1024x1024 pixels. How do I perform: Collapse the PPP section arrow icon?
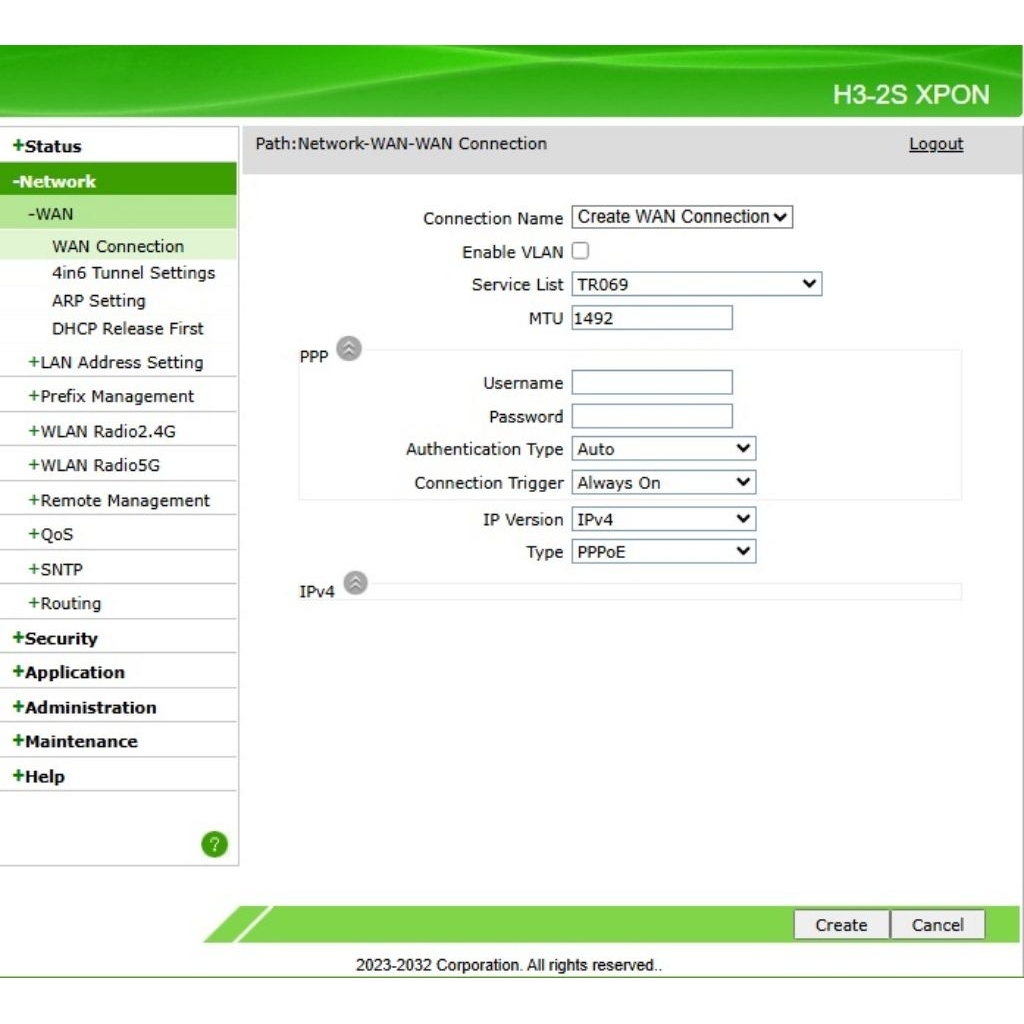point(349,349)
